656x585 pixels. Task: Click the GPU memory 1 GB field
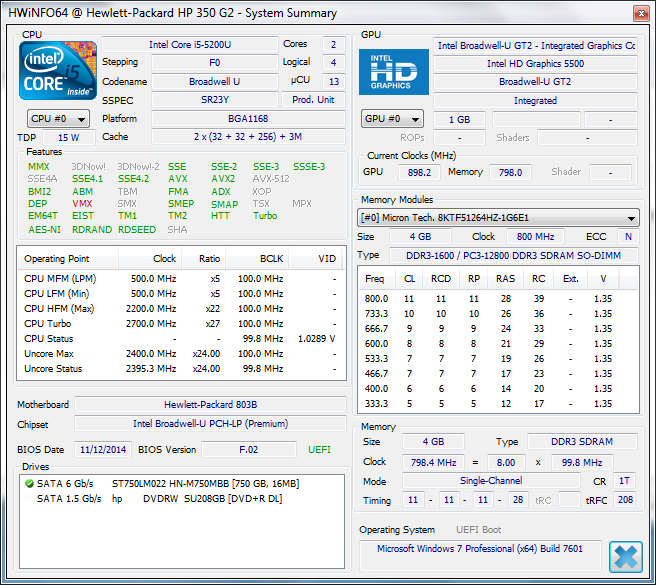459,119
